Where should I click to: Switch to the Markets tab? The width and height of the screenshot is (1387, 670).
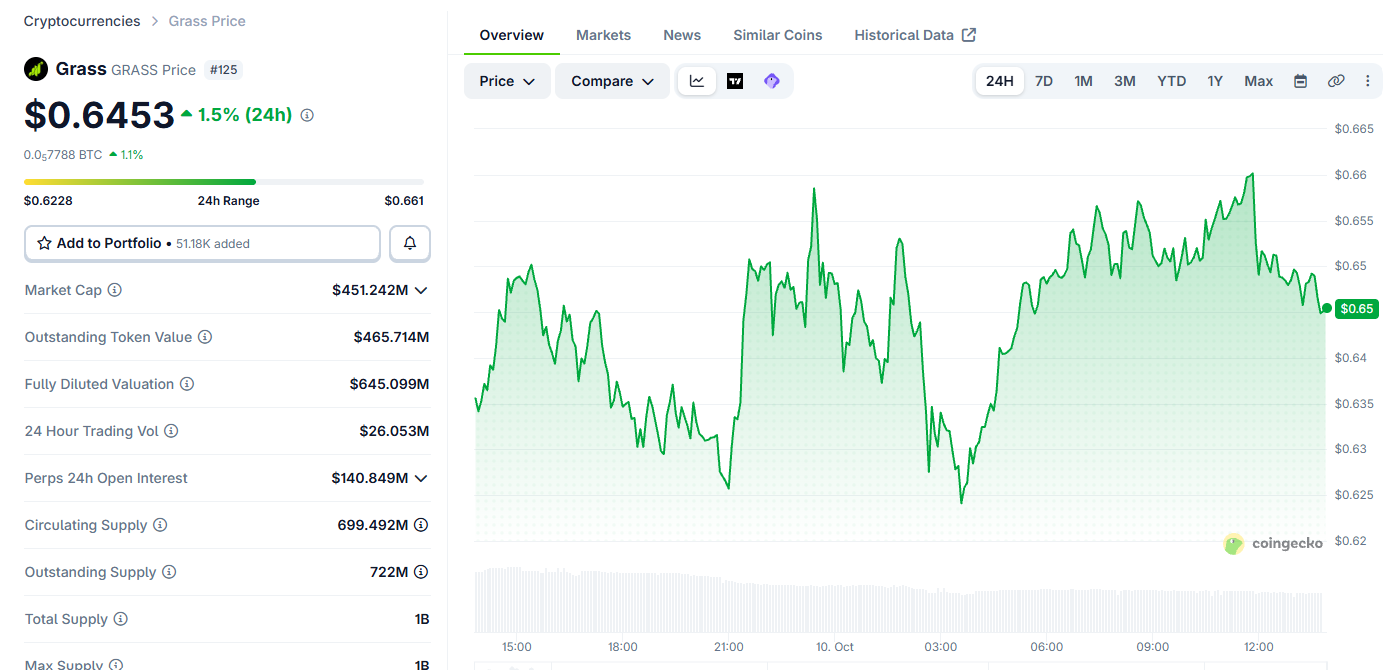(x=603, y=35)
